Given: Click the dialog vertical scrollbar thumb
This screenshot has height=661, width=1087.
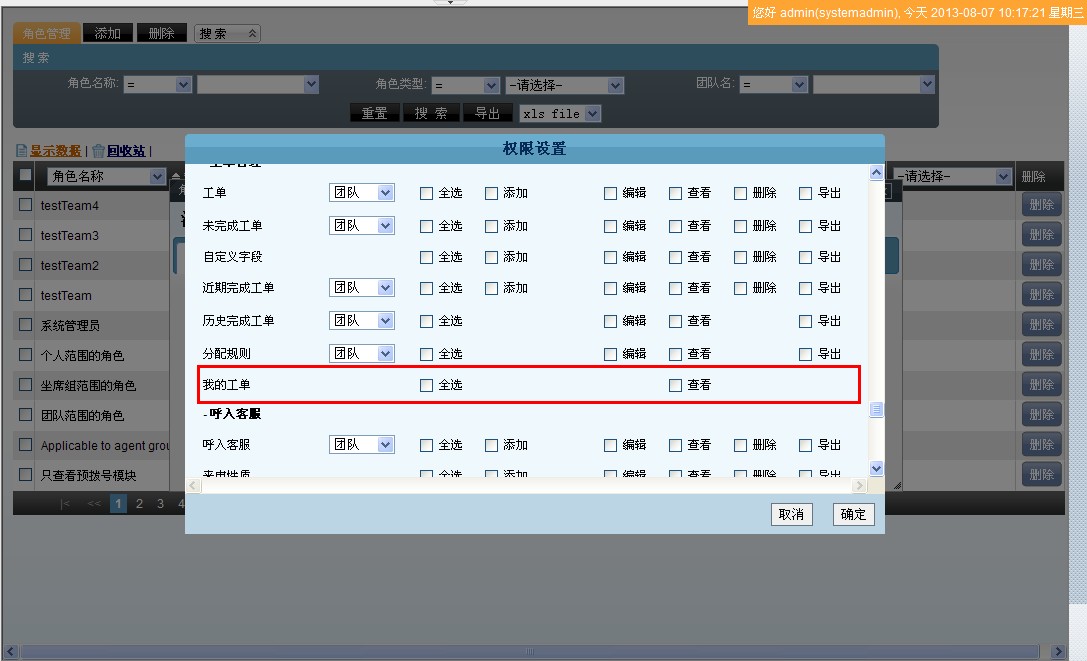Looking at the screenshot, I should pos(877,409).
